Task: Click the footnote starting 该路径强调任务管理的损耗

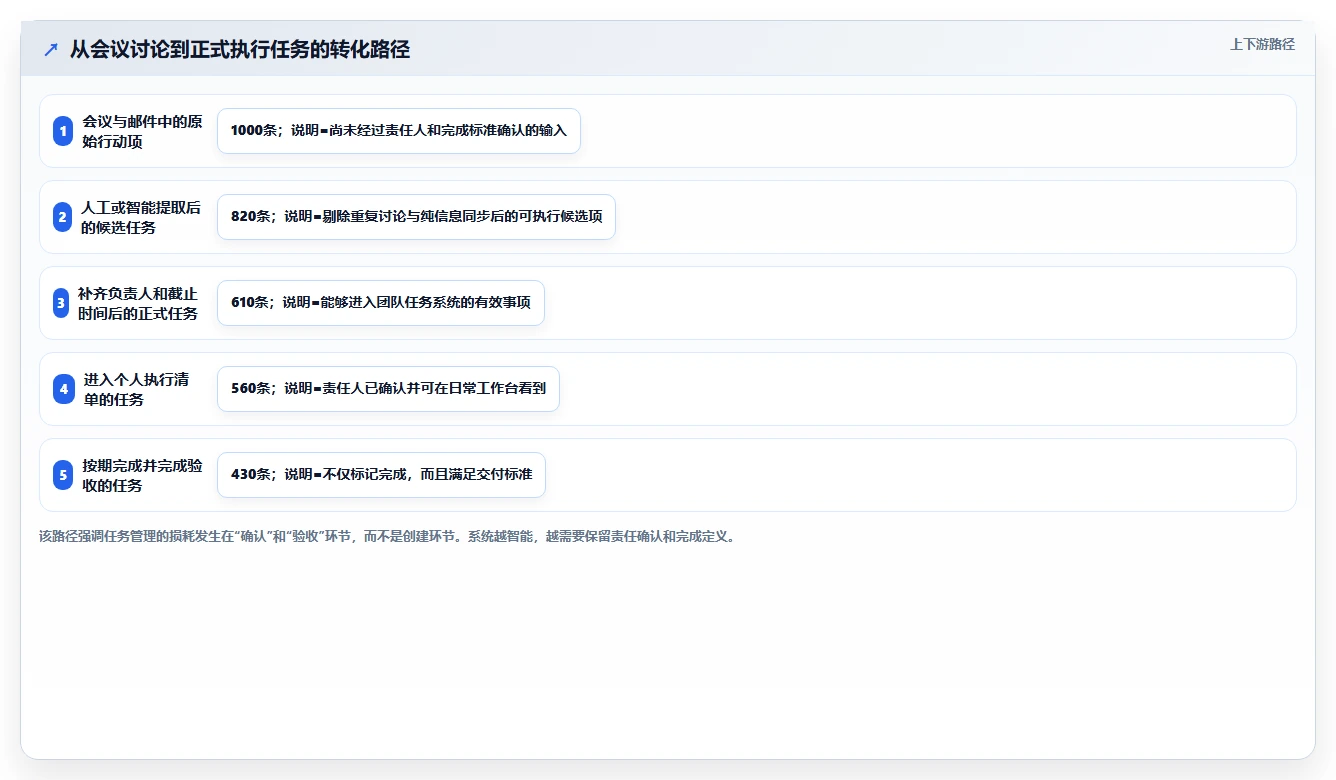Action: coord(388,536)
